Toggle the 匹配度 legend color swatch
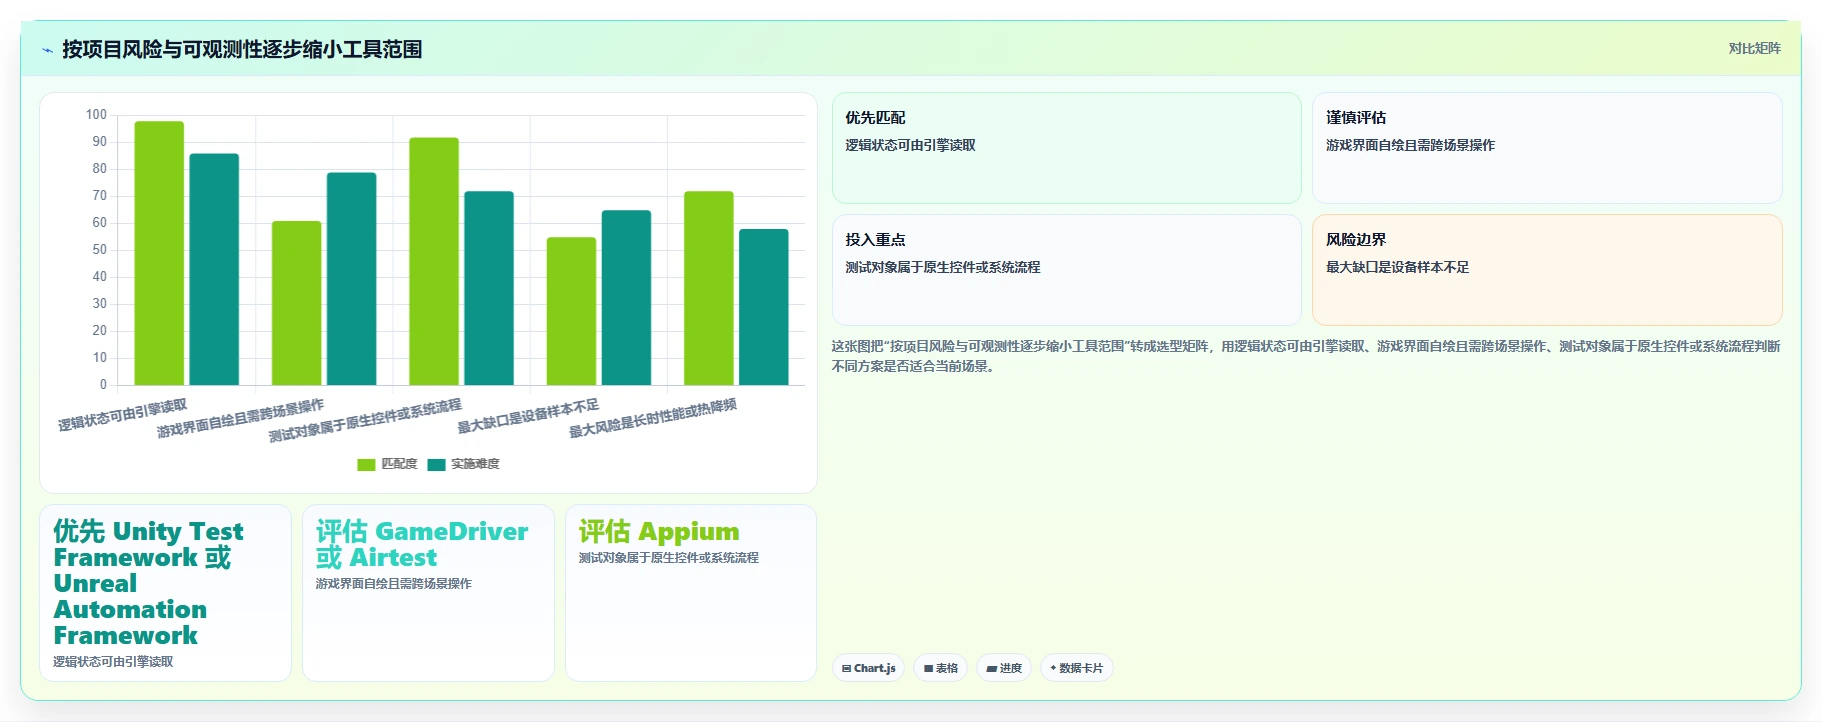The image size is (1822, 722). [x=366, y=464]
